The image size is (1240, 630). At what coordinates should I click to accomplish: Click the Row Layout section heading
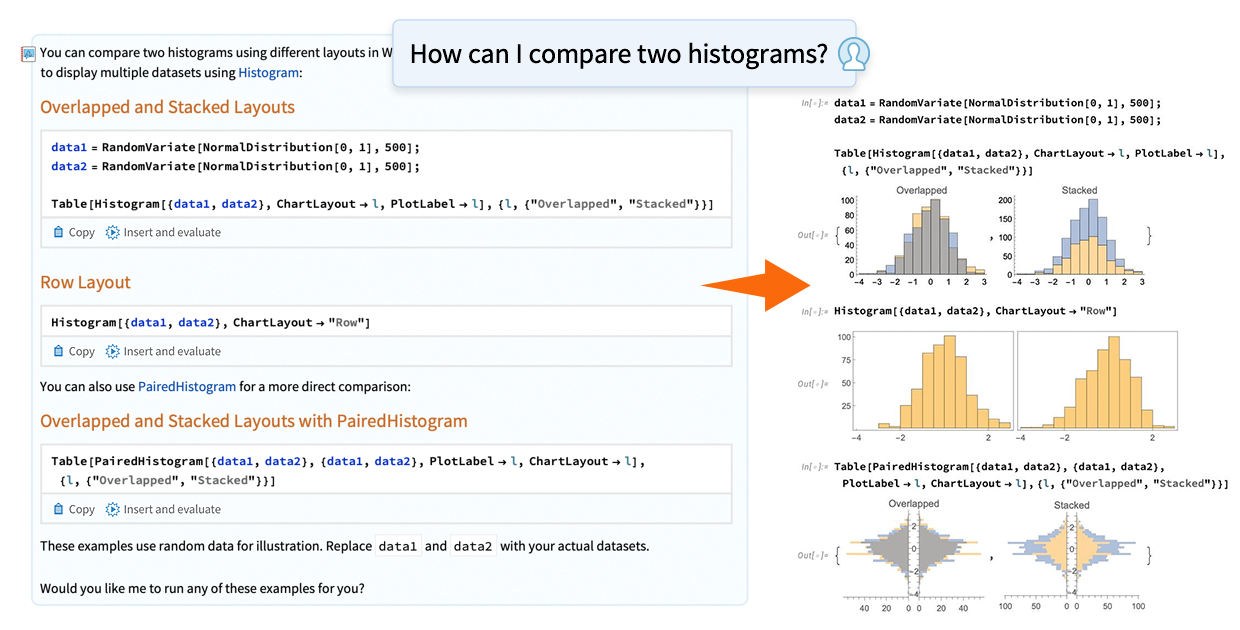84,282
